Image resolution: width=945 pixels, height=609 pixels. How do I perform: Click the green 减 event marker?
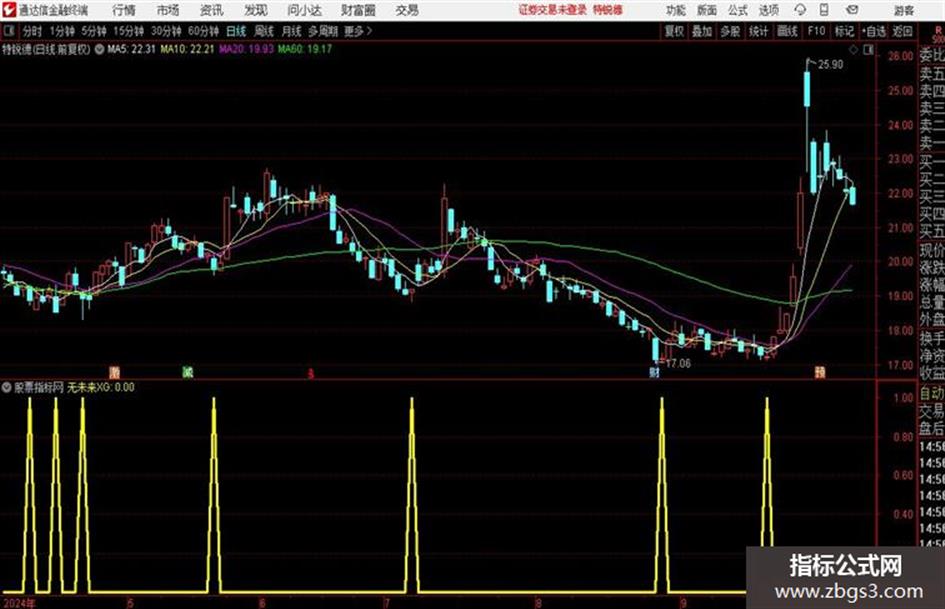click(x=188, y=372)
